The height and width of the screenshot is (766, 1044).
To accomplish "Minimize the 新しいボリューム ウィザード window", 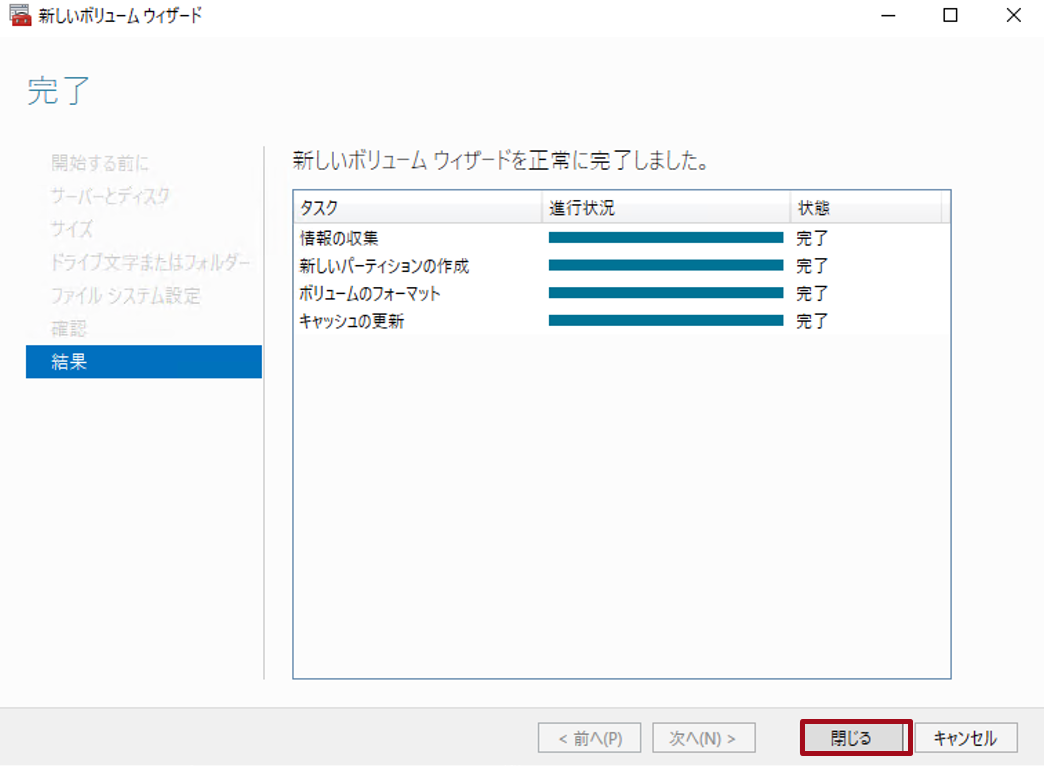I will pos(887,15).
